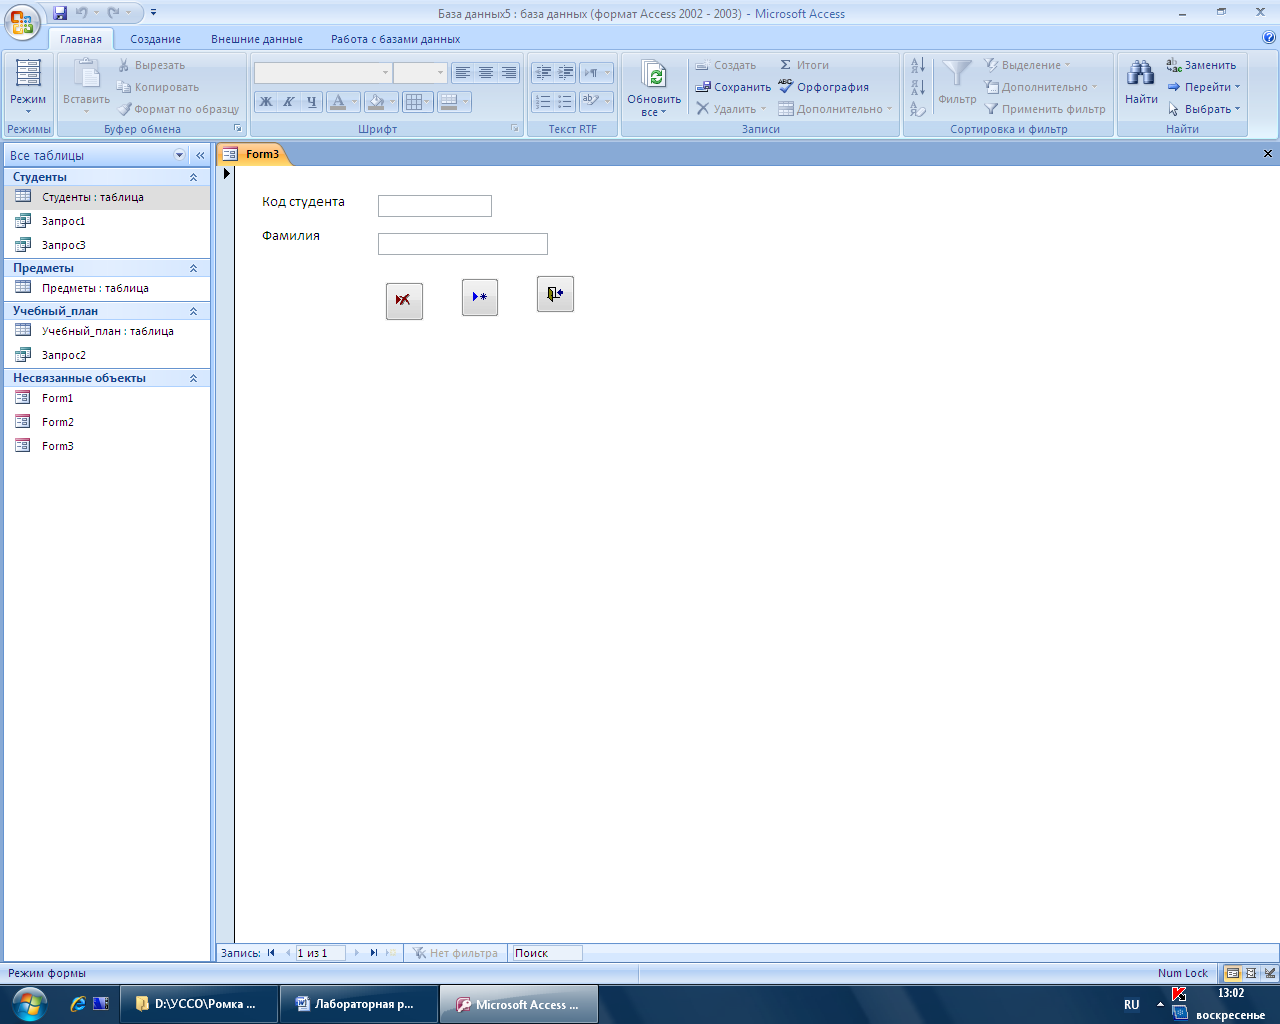Image resolution: width=1280 pixels, height=1024 pixels.
Task: Click the add new record button on Form3
Action: (x=480, y=297)
